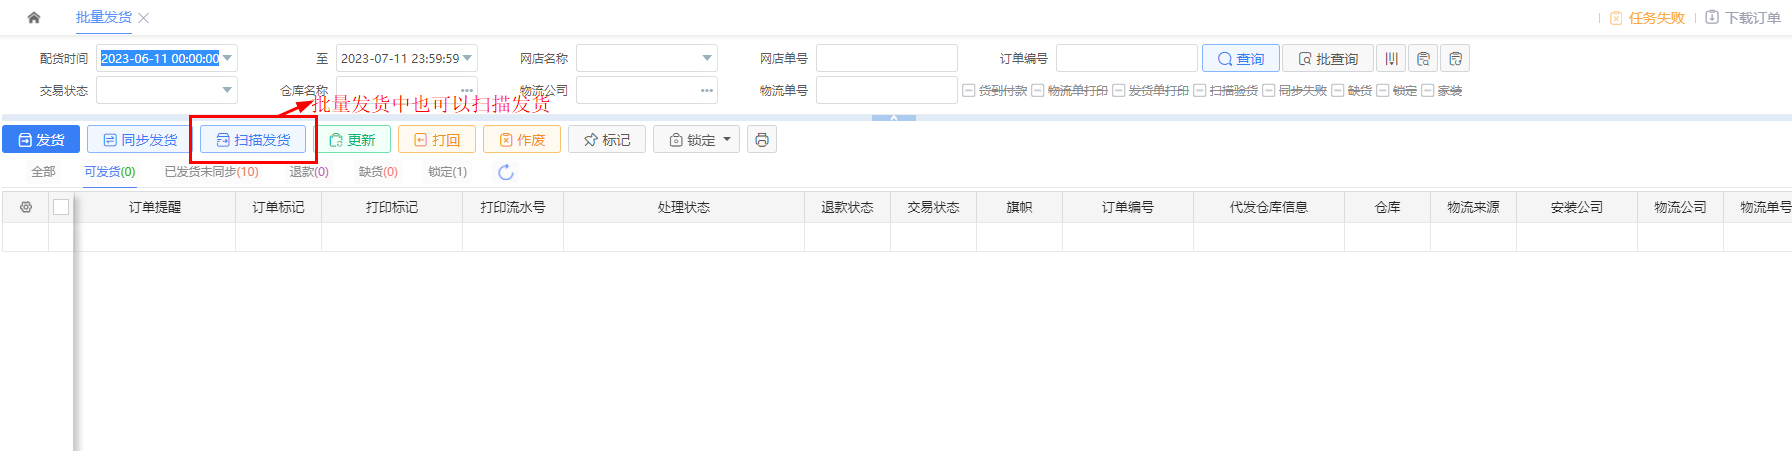Refresh counts with the circular arrow icon
This screenshot has height=451, width=1792.
coord(506,172)
